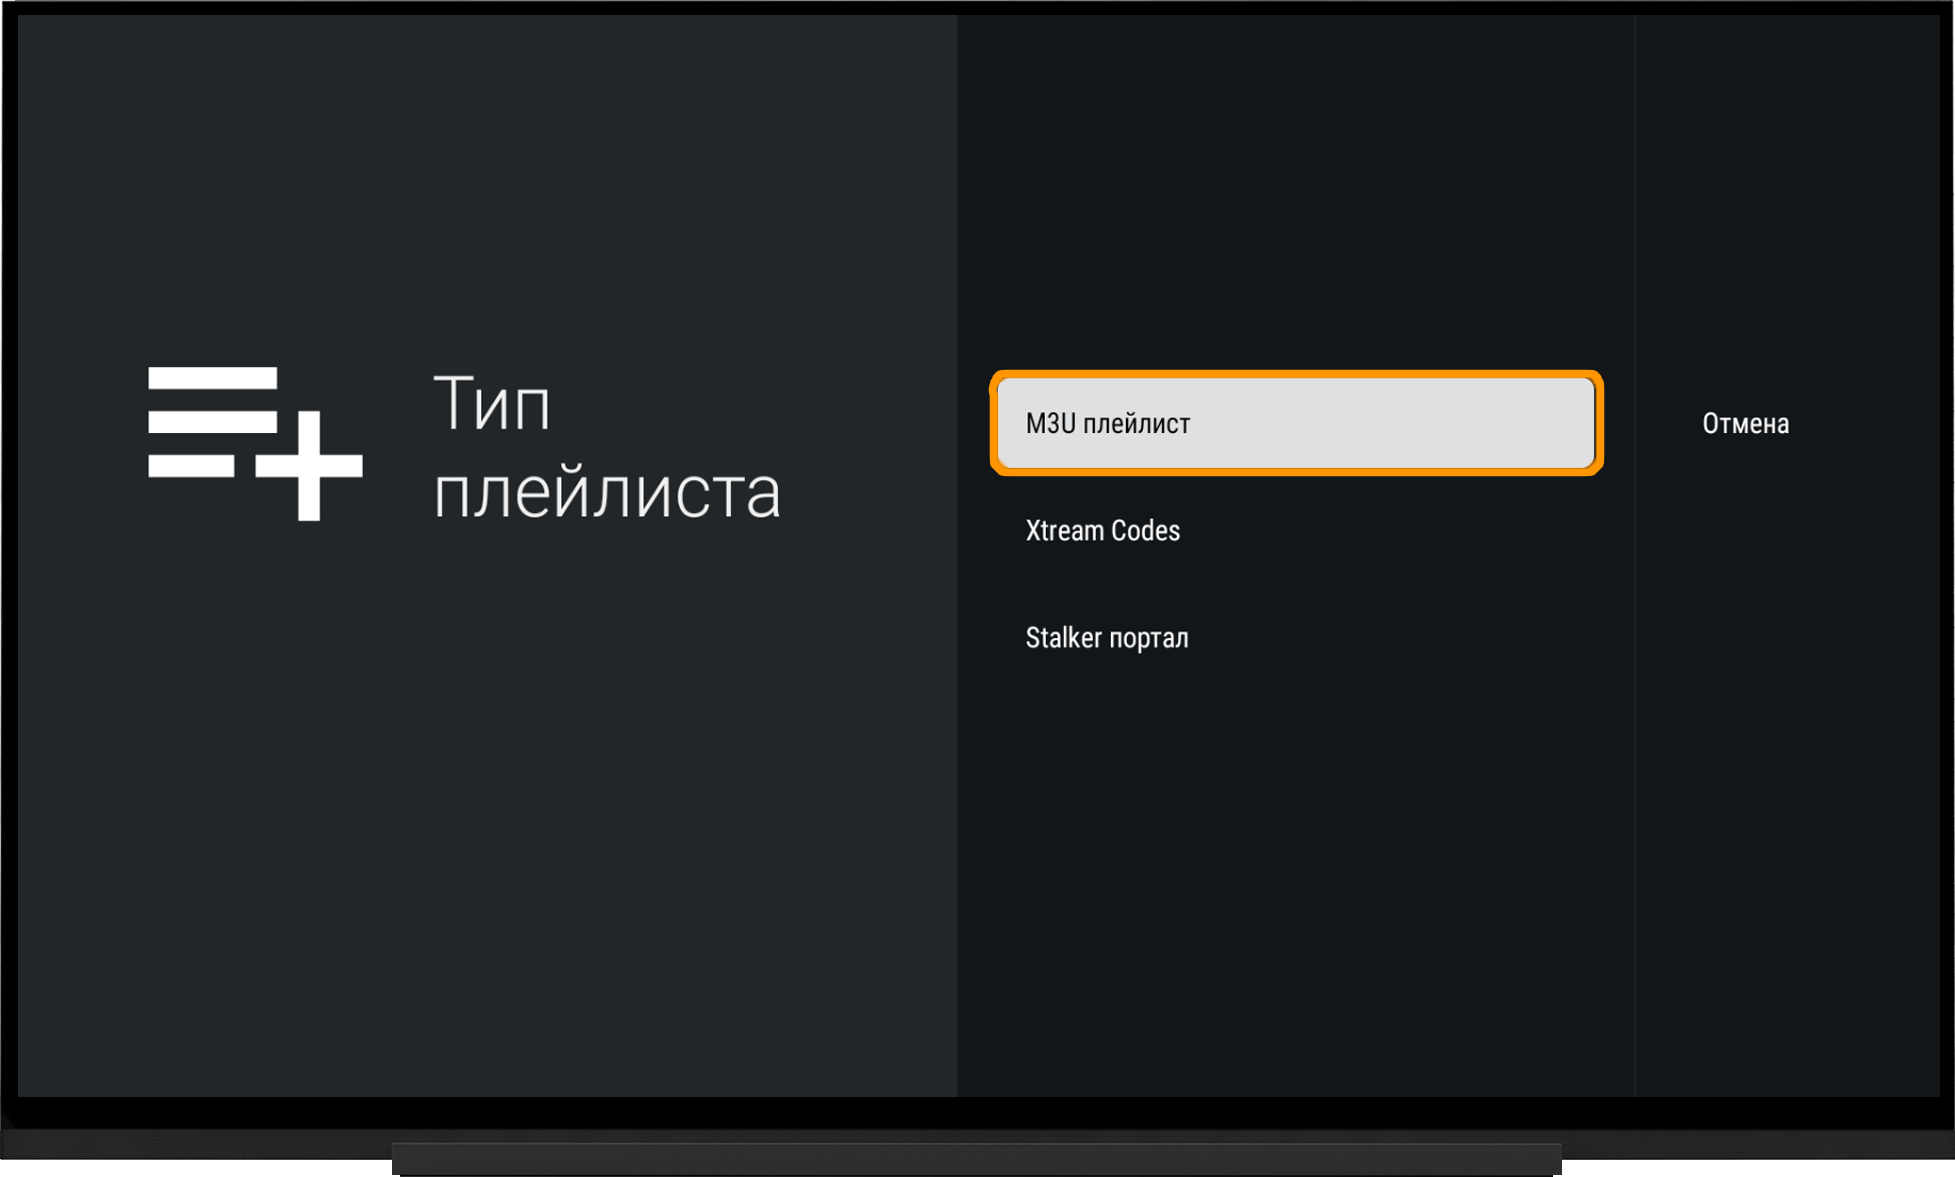
Task: Click the Xtream Codes label text
Action: [1102, 530]
